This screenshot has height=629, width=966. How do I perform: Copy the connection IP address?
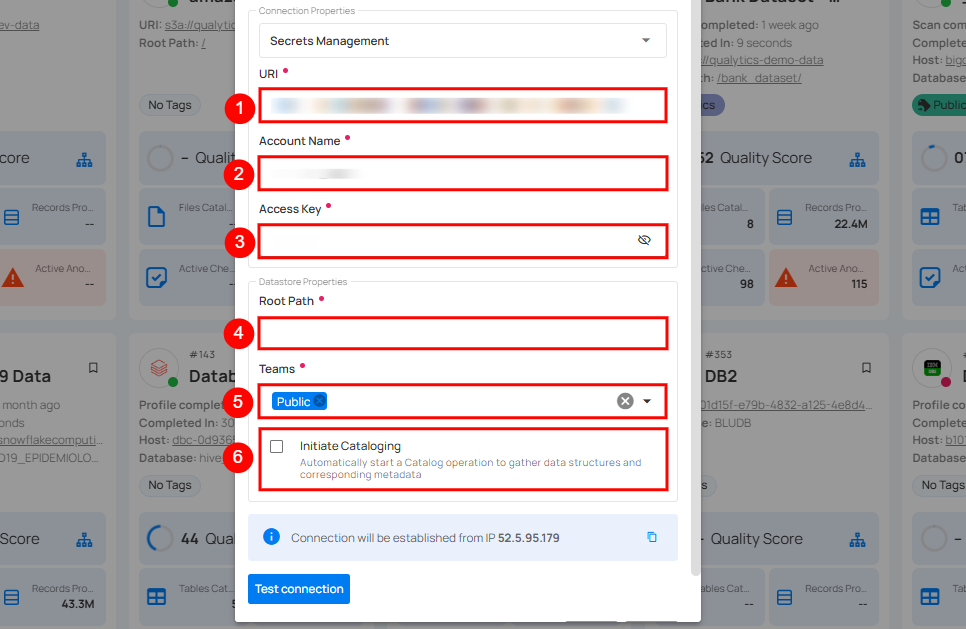652,538
